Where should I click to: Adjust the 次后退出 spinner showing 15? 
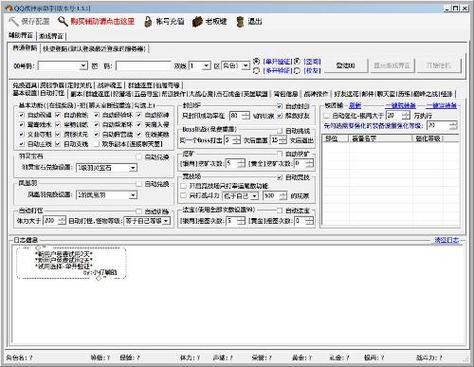point(278,140)
